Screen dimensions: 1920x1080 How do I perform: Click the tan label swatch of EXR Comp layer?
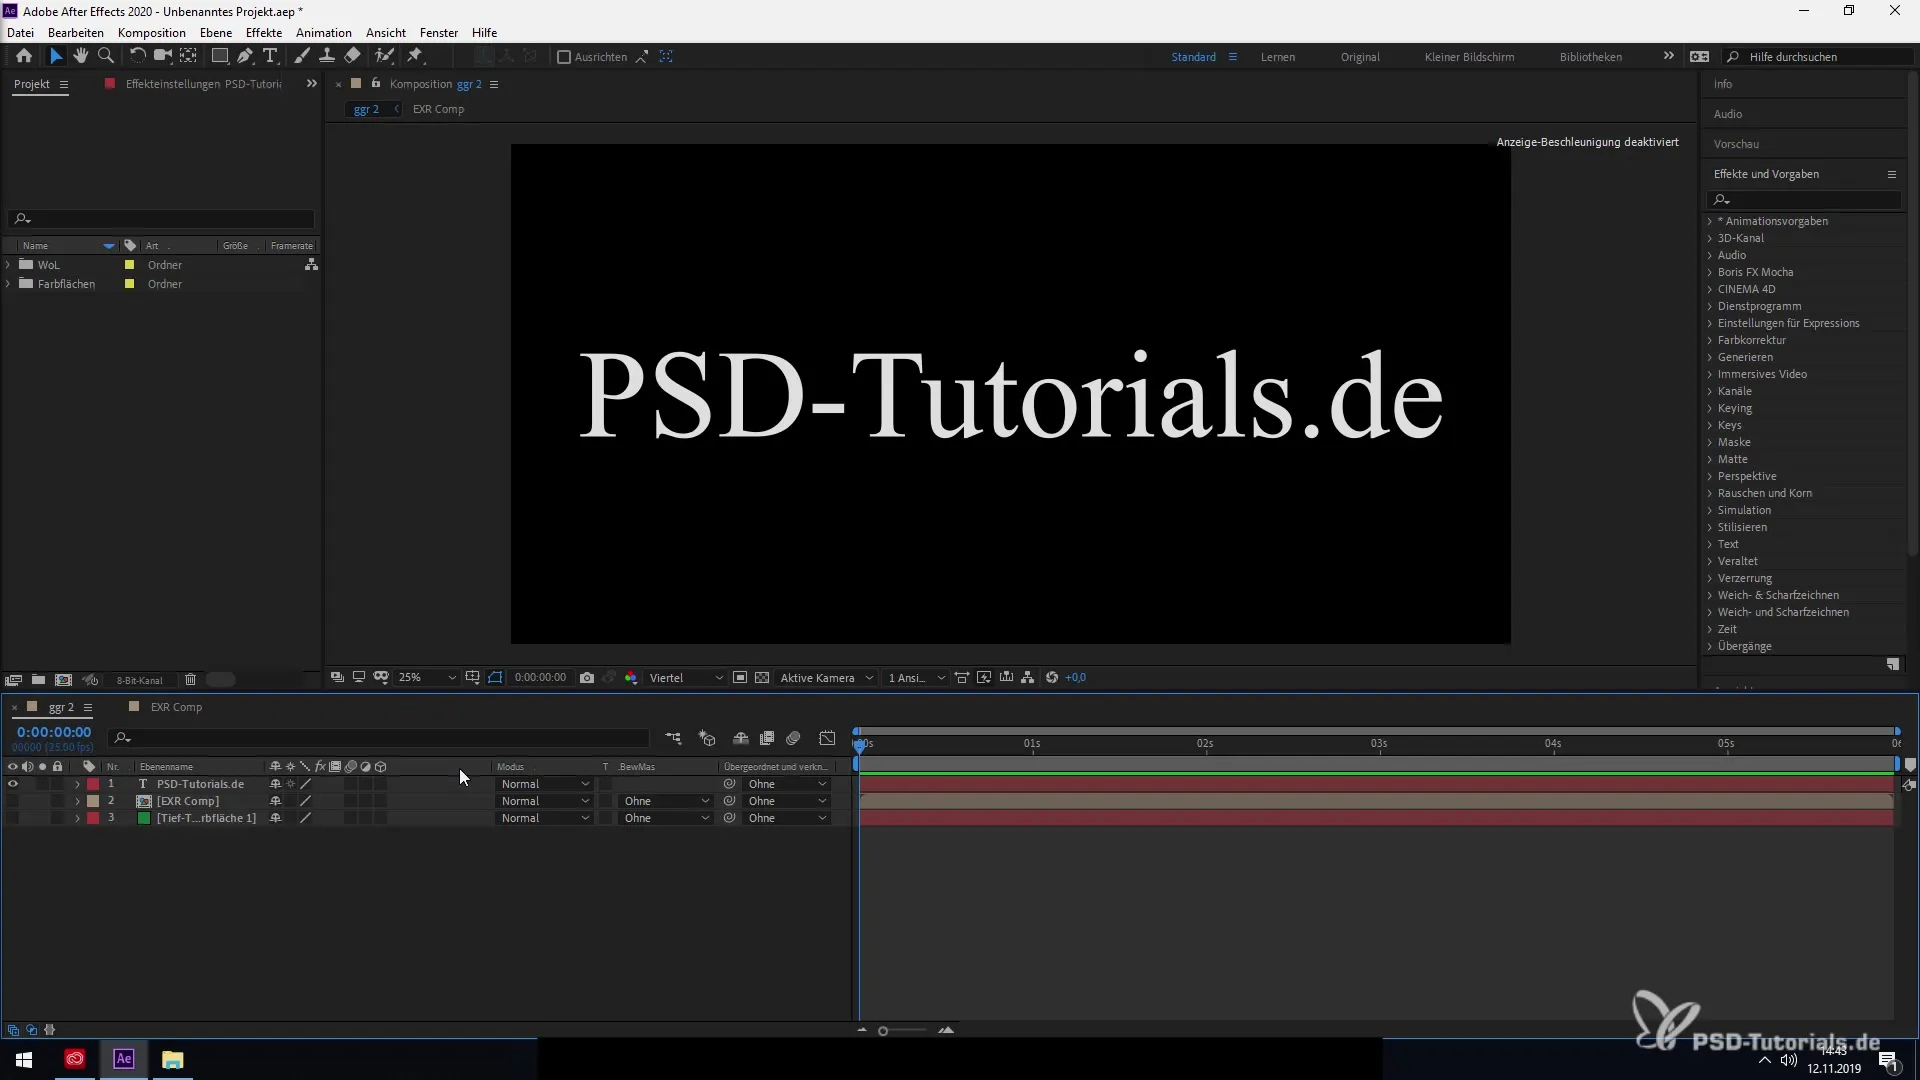93,801
